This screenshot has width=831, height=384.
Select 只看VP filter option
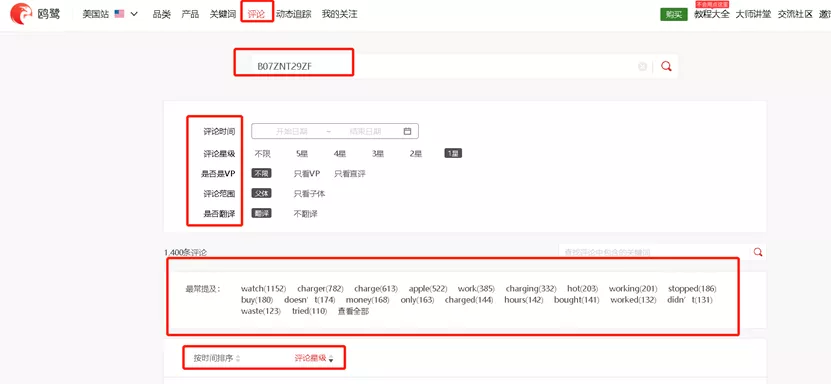tap(307, 174)
